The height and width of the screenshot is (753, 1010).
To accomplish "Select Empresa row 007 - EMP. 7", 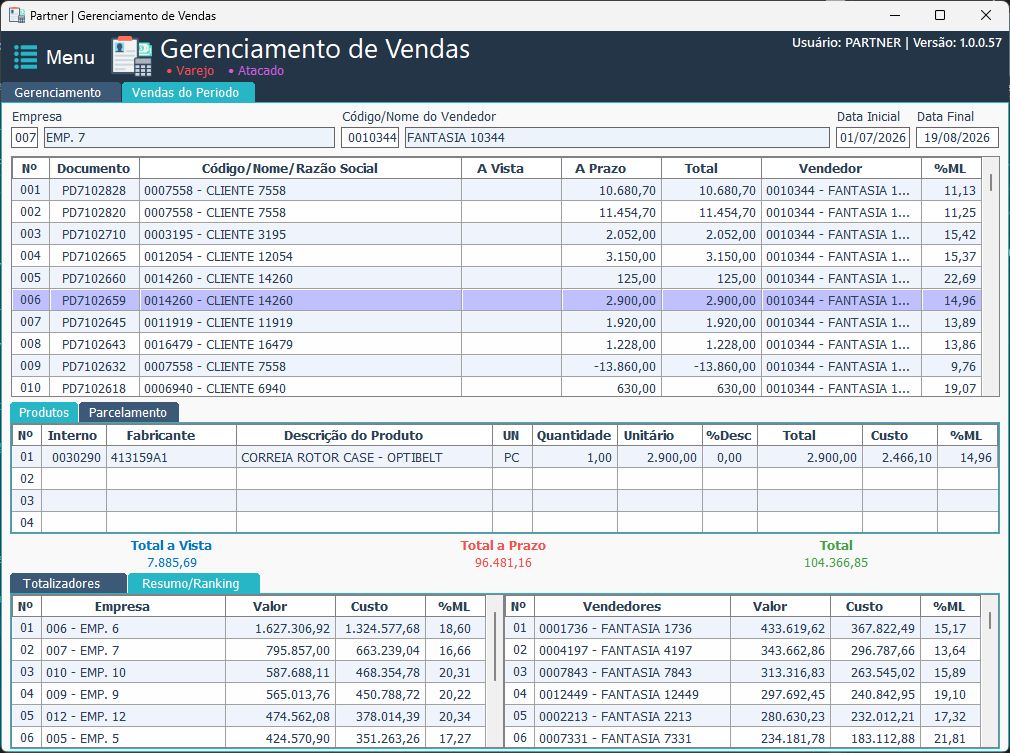I will 250,651.
